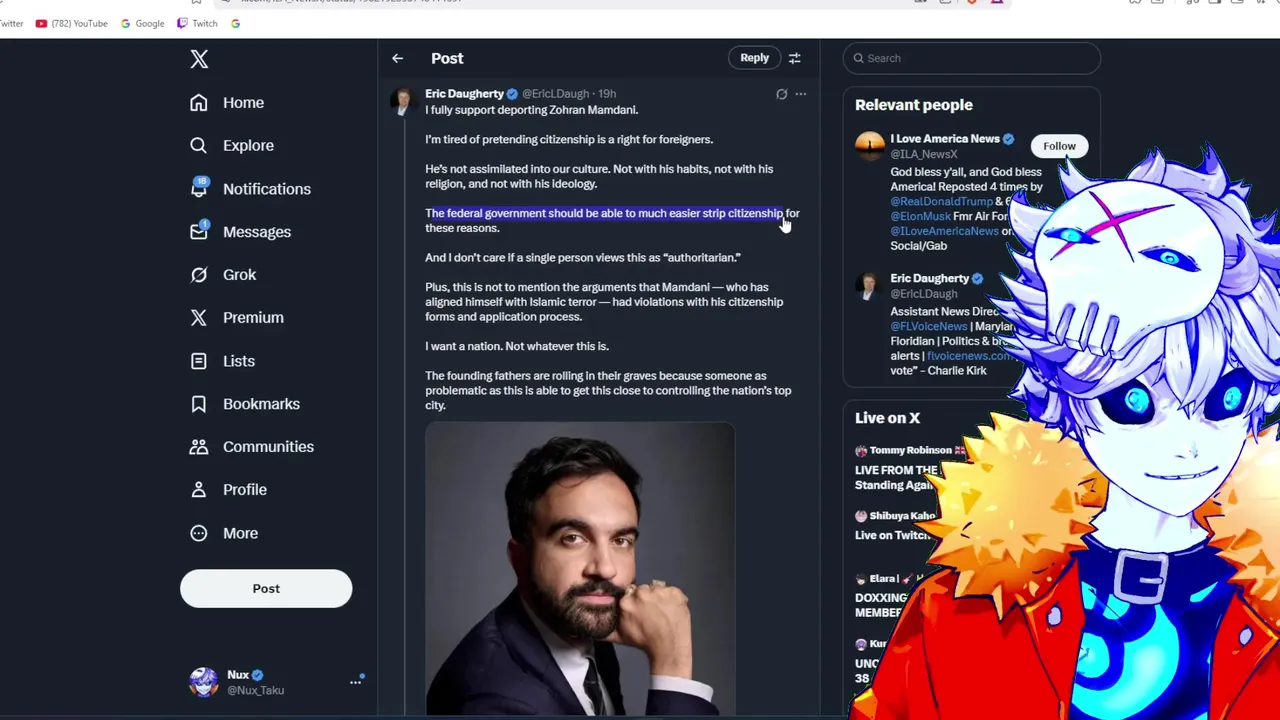Click the Lists icon
This screenshot has width=1280, height=720.
pyautogui.click(x=199, y=361)
